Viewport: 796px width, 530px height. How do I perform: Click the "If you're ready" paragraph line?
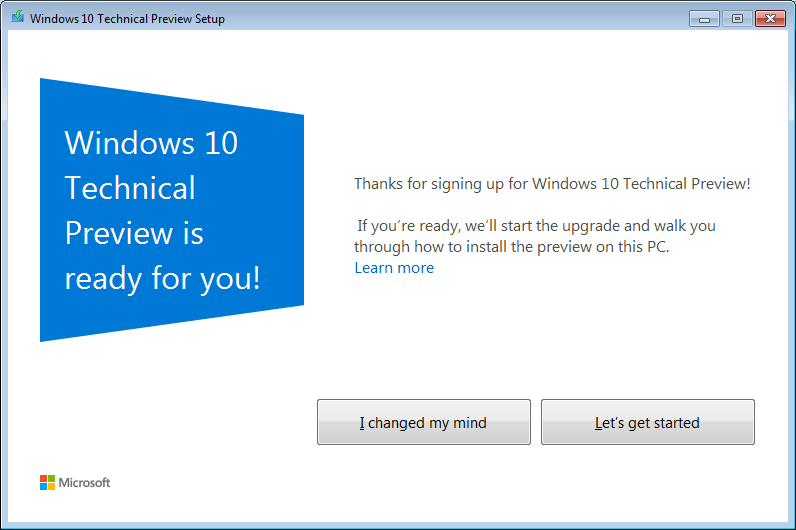(x=536, y=225)
